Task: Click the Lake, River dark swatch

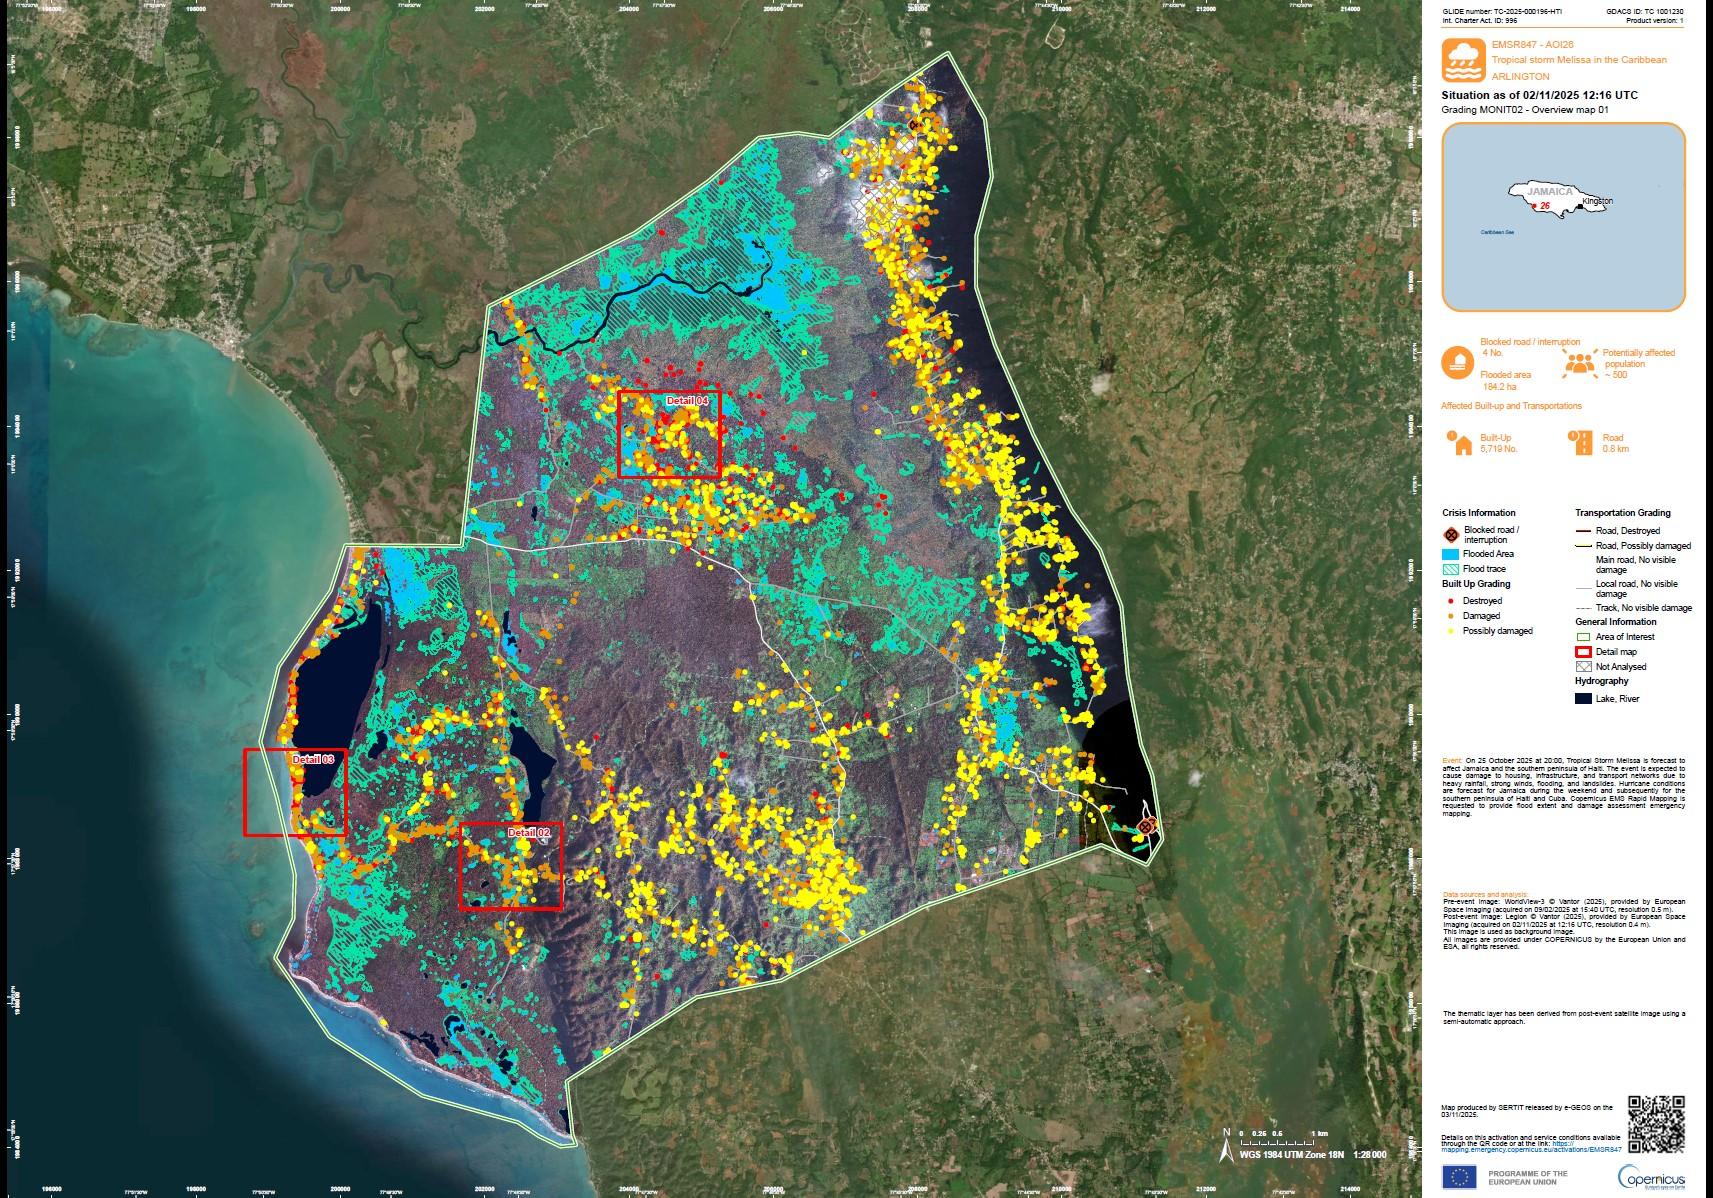Action: coord(1583,699)
